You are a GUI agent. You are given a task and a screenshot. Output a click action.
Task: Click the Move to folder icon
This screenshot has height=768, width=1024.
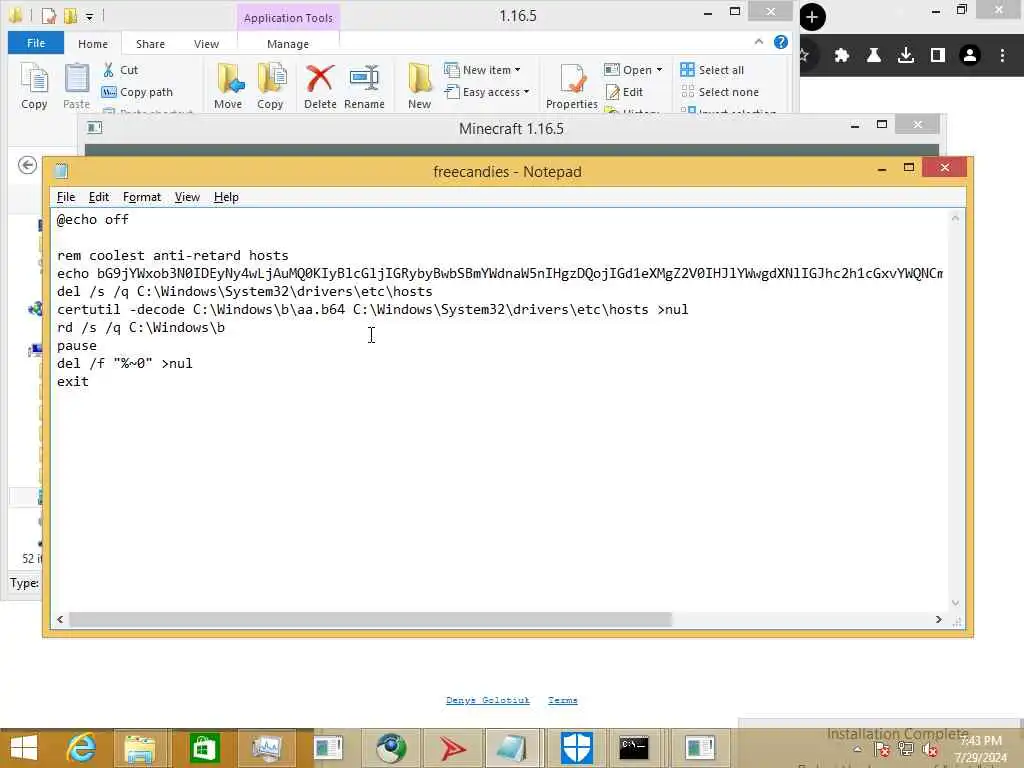[228, 86]
